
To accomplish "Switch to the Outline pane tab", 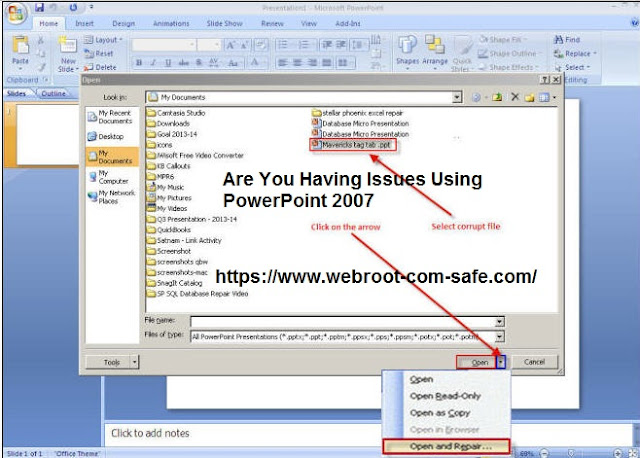I will coord(53,93).
